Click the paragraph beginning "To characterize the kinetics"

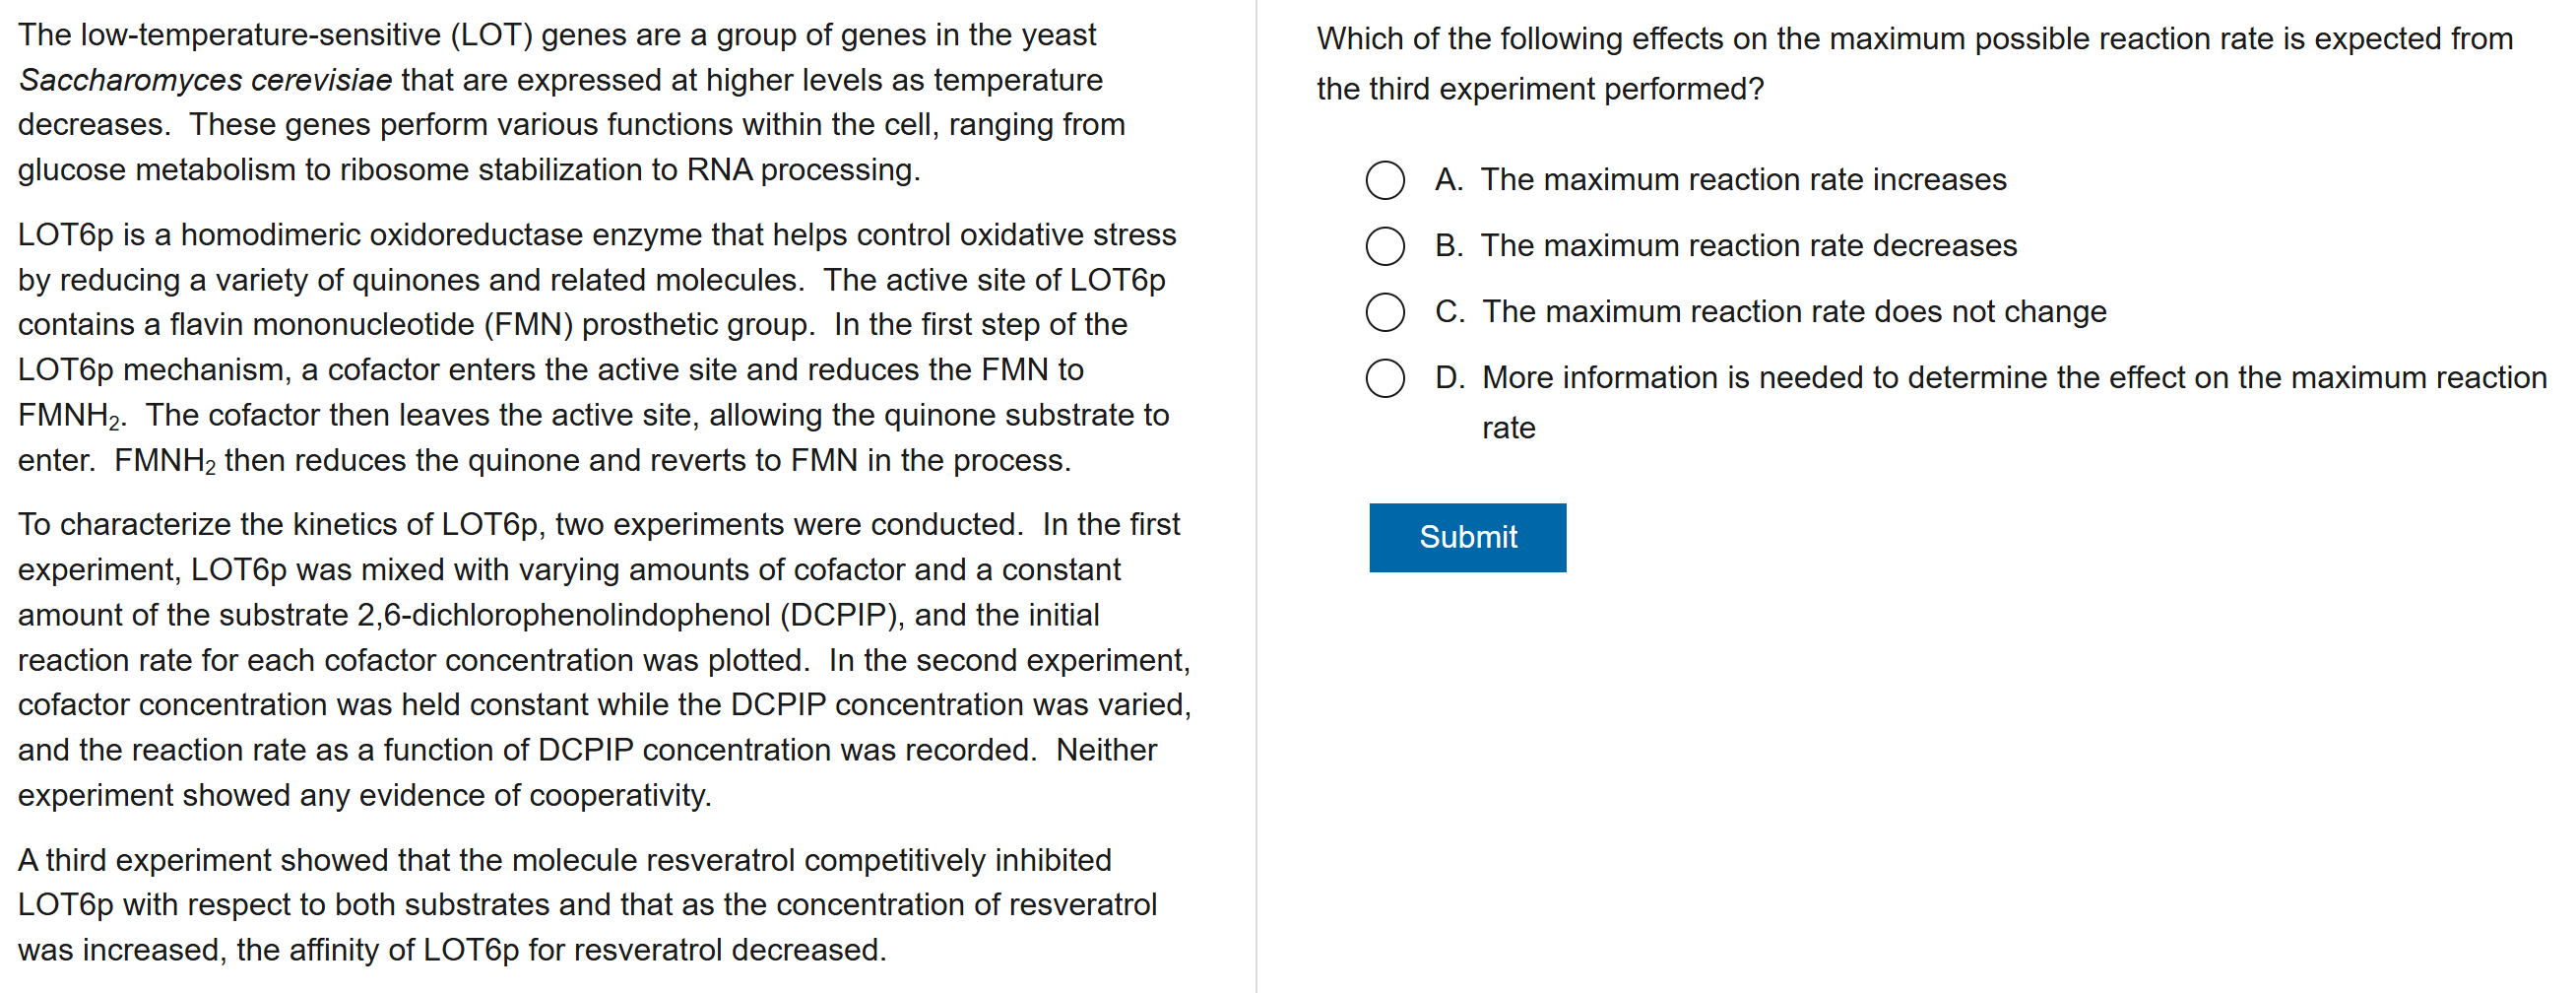[x=604, y=659]
